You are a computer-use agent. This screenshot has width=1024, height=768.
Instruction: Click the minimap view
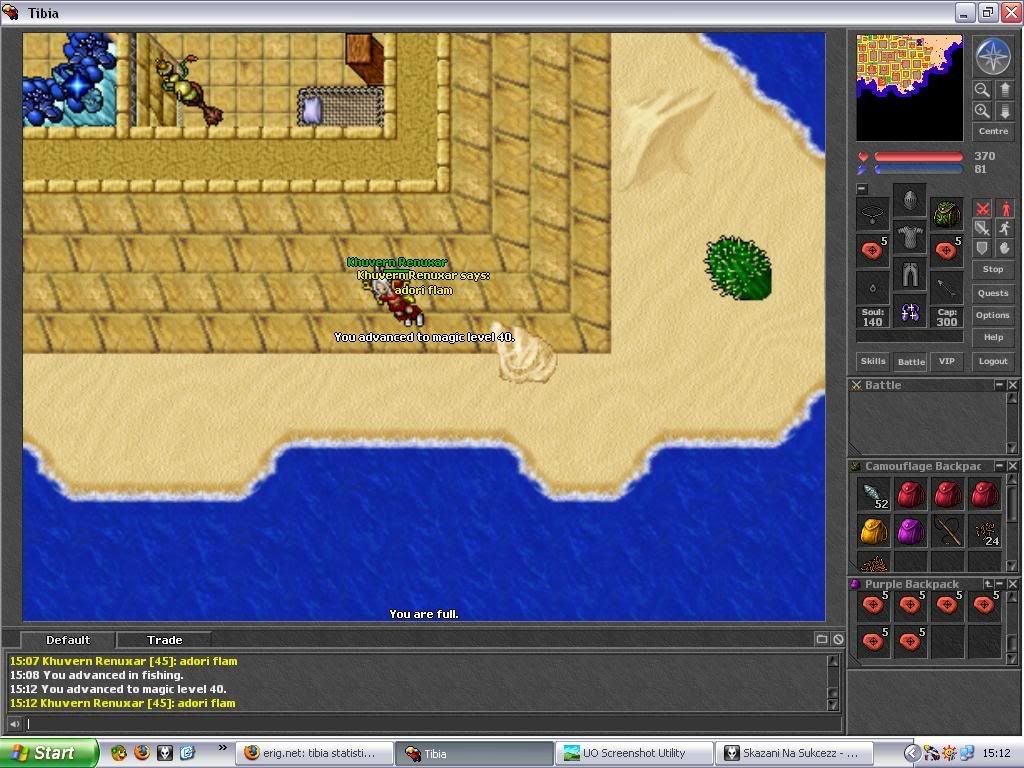point(909,88)
